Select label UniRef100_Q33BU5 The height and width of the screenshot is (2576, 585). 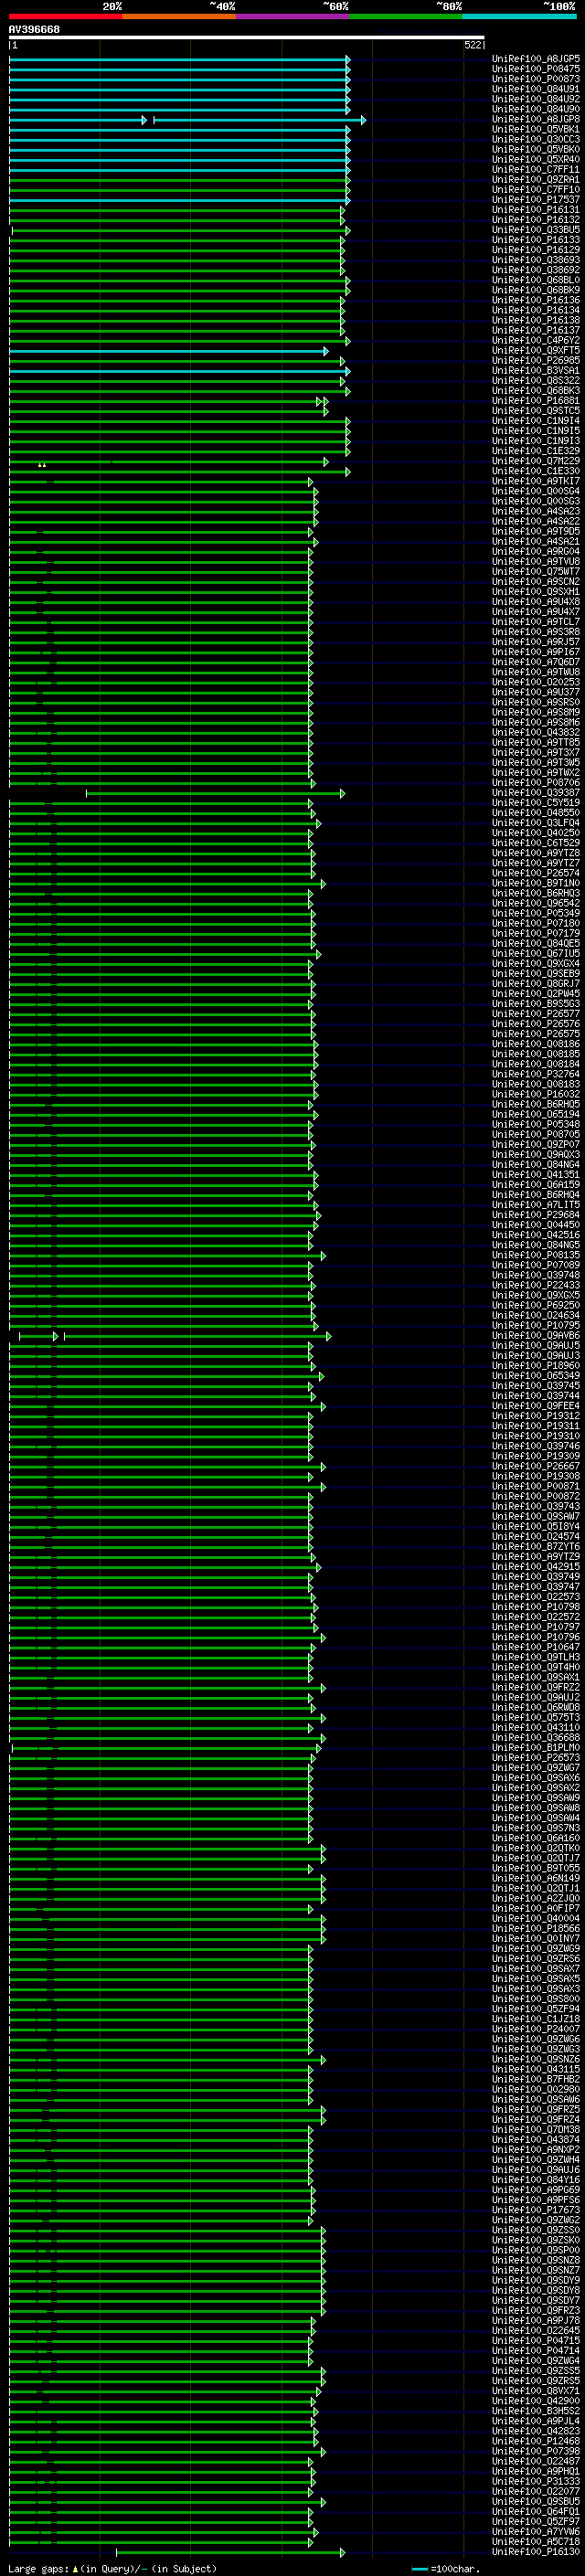click(x=536, y=230)
